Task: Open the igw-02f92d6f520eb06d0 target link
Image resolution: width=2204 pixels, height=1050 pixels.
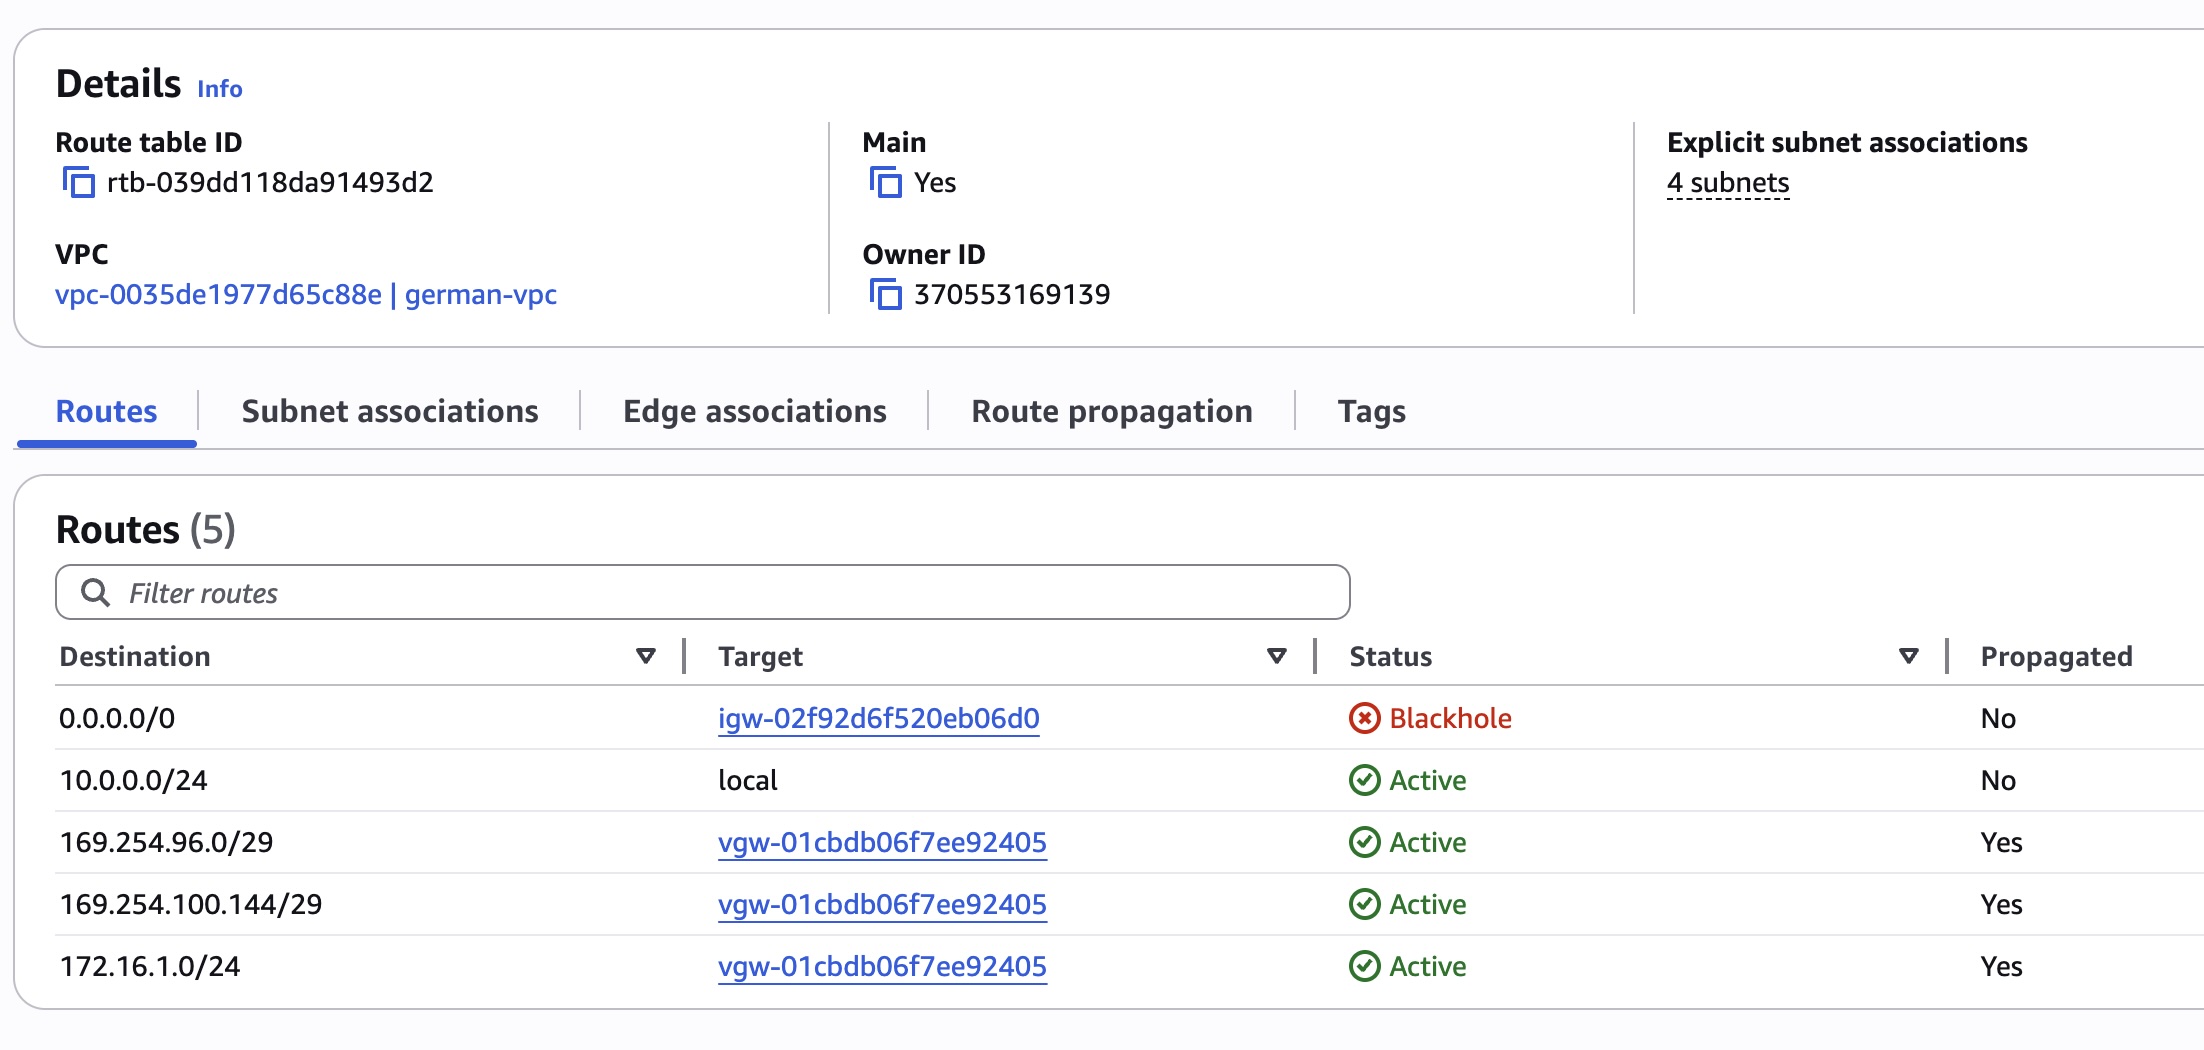Action: [x=879, y=718]
